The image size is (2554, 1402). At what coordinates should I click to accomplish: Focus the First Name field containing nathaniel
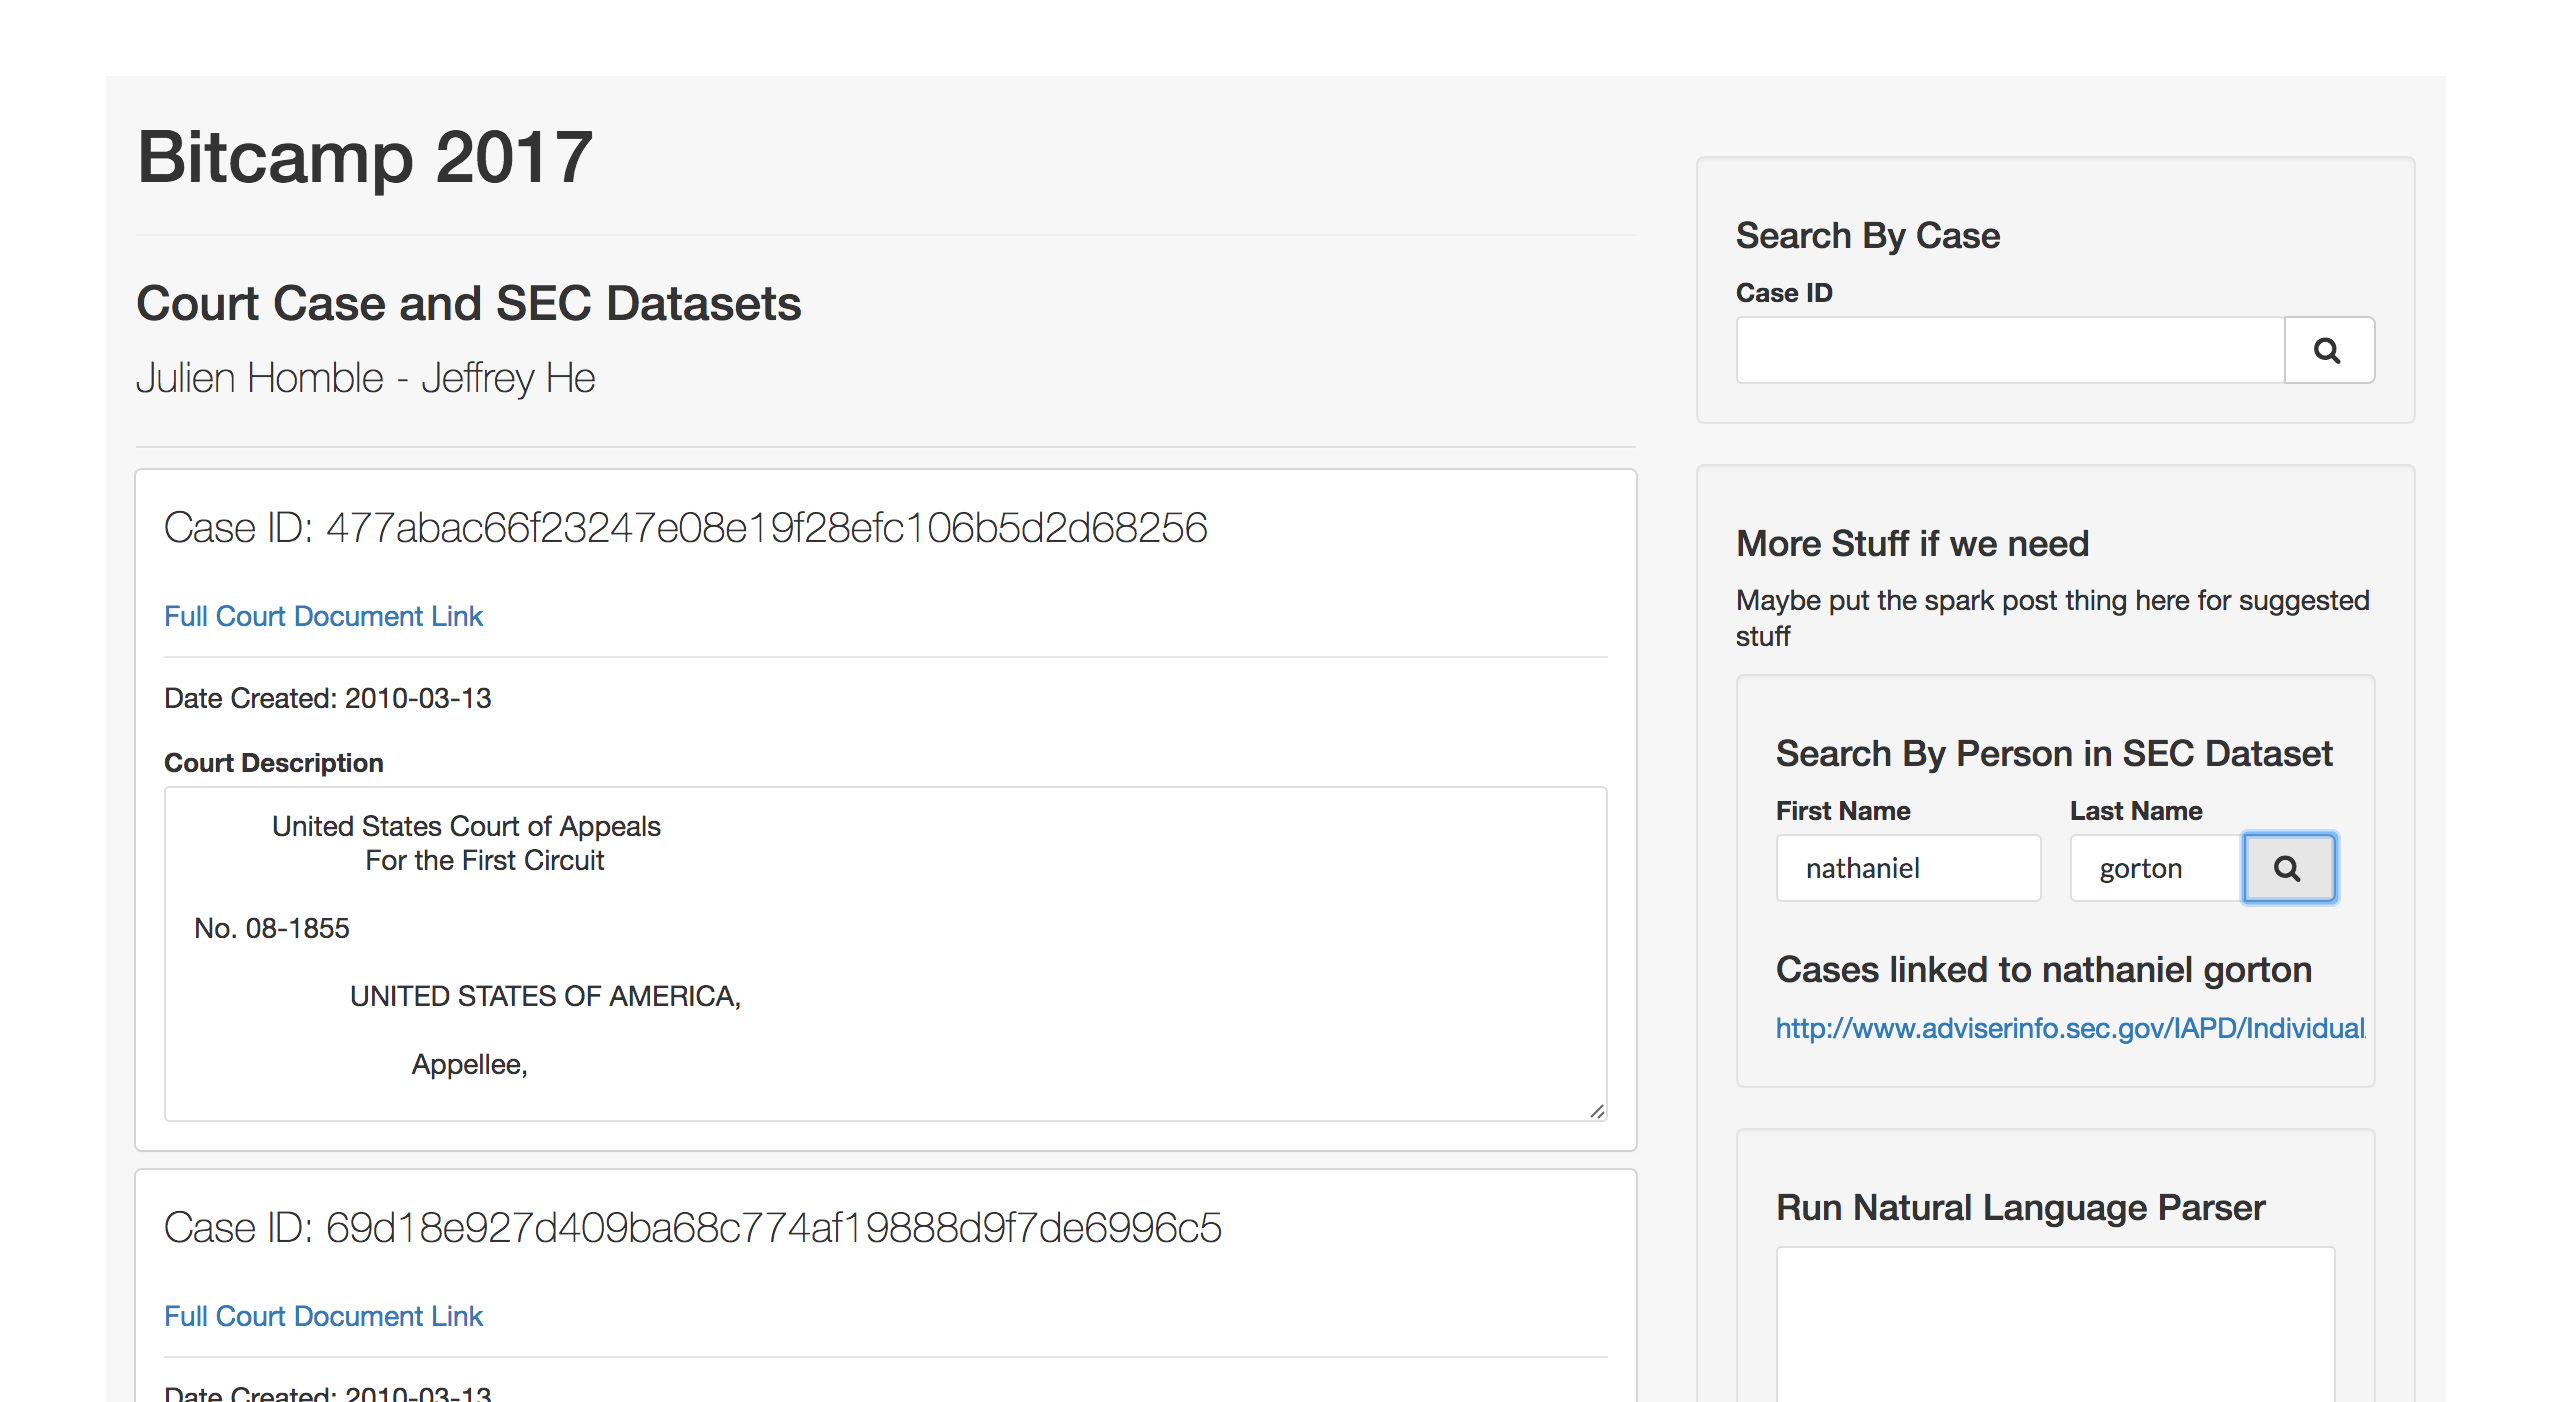pos(1907,868)
